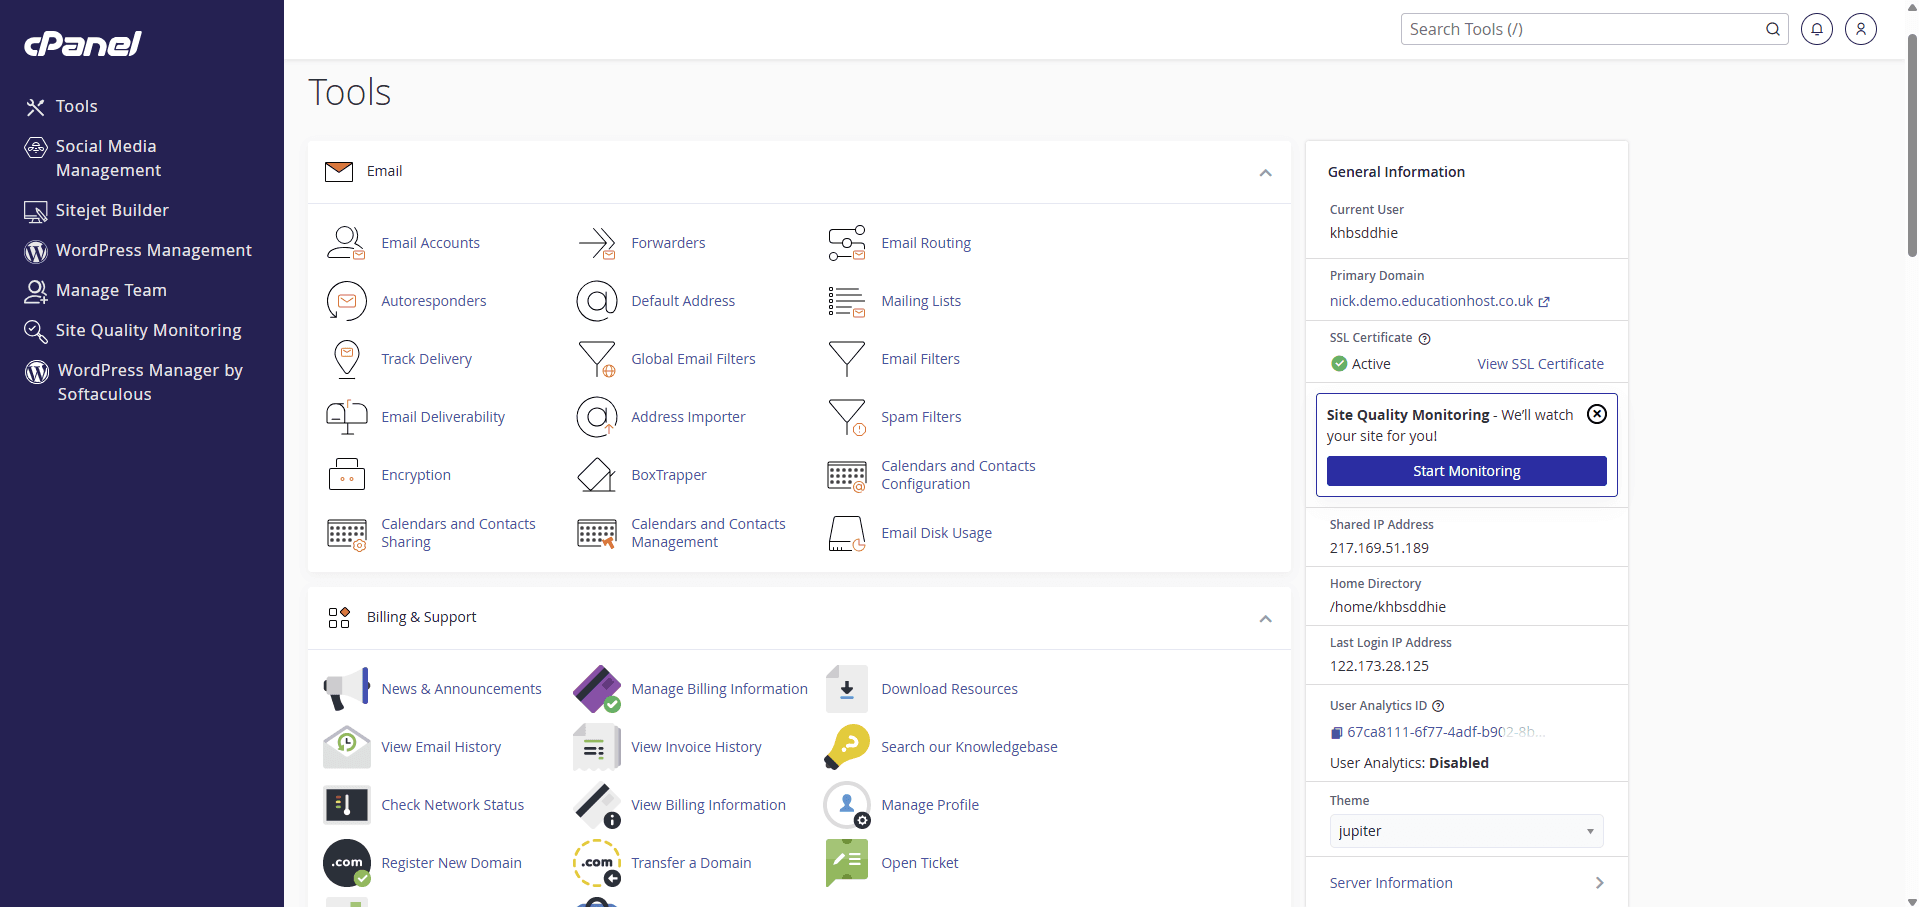This screenshot has height=907, width=1919.
Task: Click the Forwarders arrow icon
Action: click(597, 243)
